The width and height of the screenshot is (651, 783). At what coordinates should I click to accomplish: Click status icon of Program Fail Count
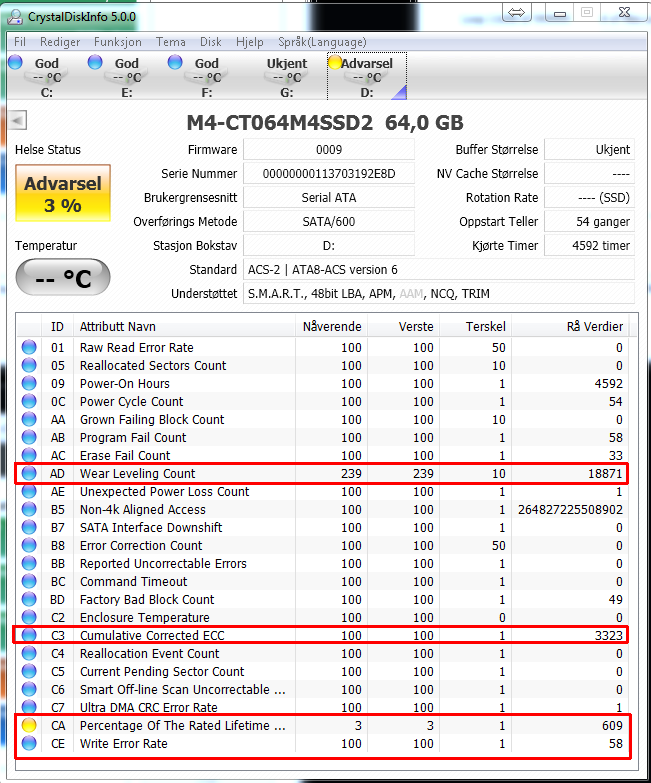[29, 437]
